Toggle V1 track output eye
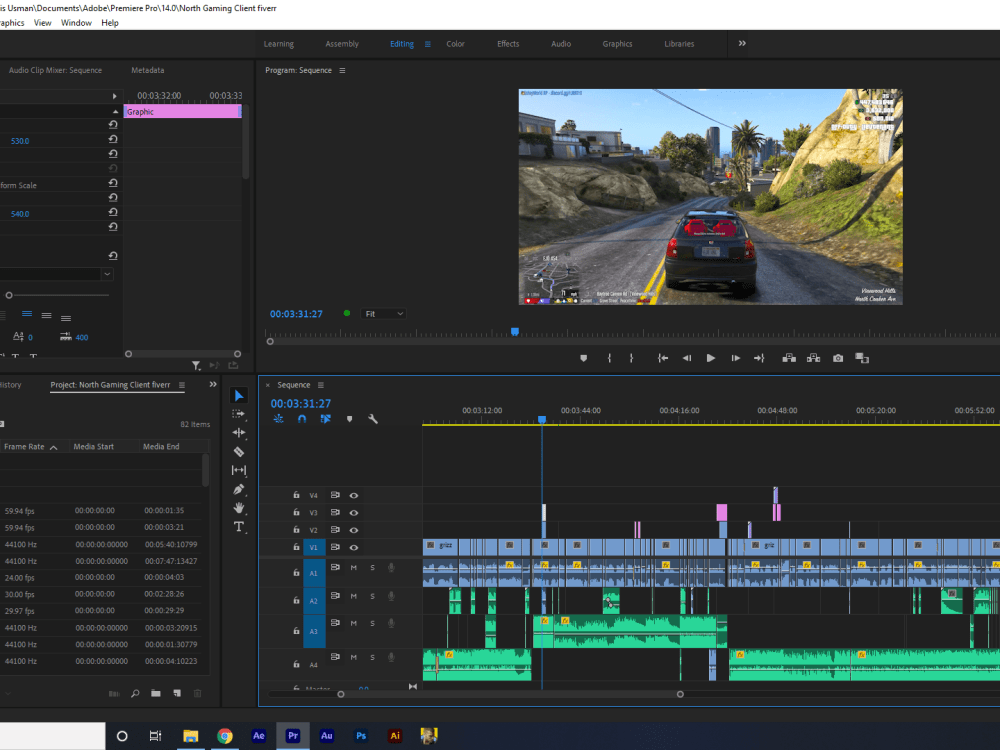The image size is (1000, 750). pyautogui.click(x=353, y=547)
